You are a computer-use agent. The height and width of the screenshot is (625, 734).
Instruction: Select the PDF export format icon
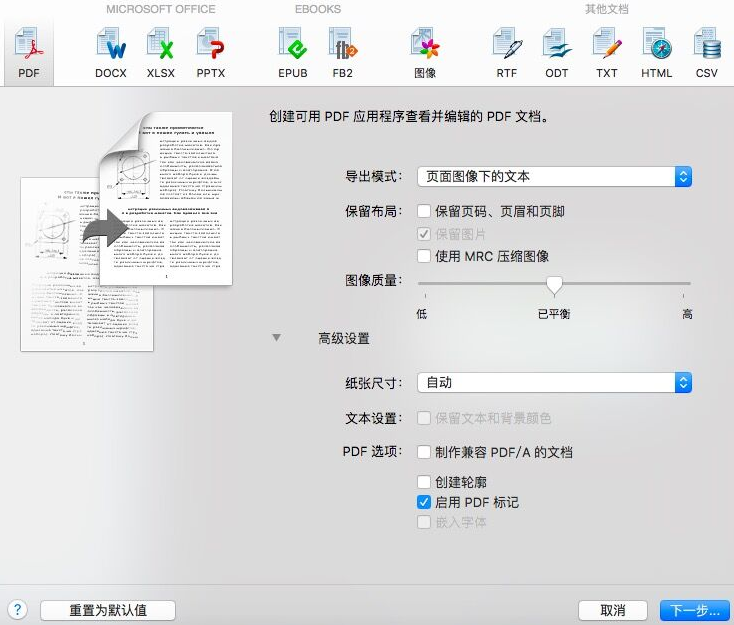coord(29,53)
